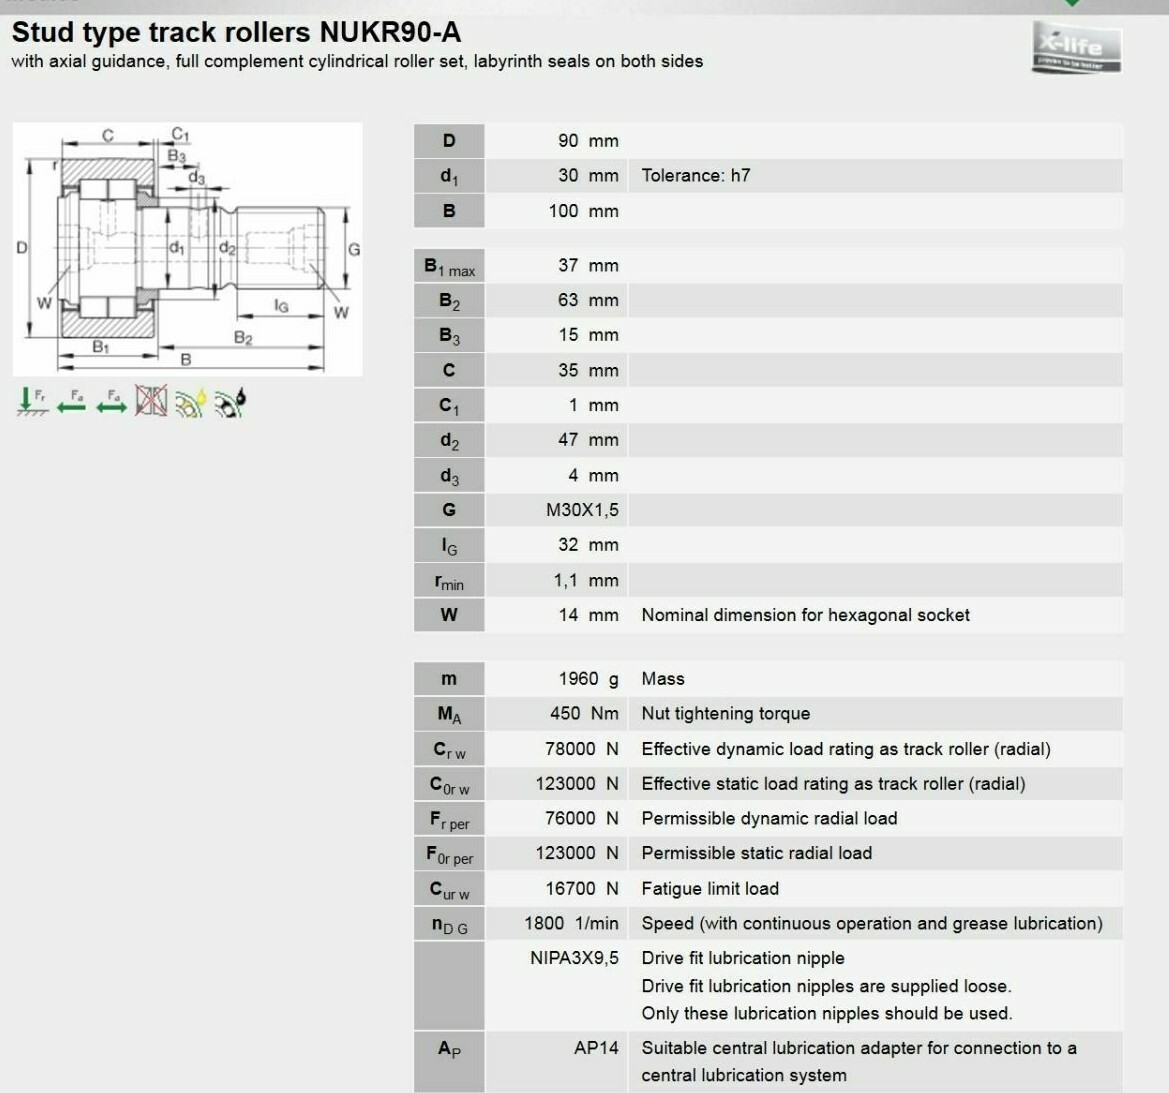Select the B1 max value 37 mm
Viewport: 1169px width, 1093px height.
click(x=588, y=265)
